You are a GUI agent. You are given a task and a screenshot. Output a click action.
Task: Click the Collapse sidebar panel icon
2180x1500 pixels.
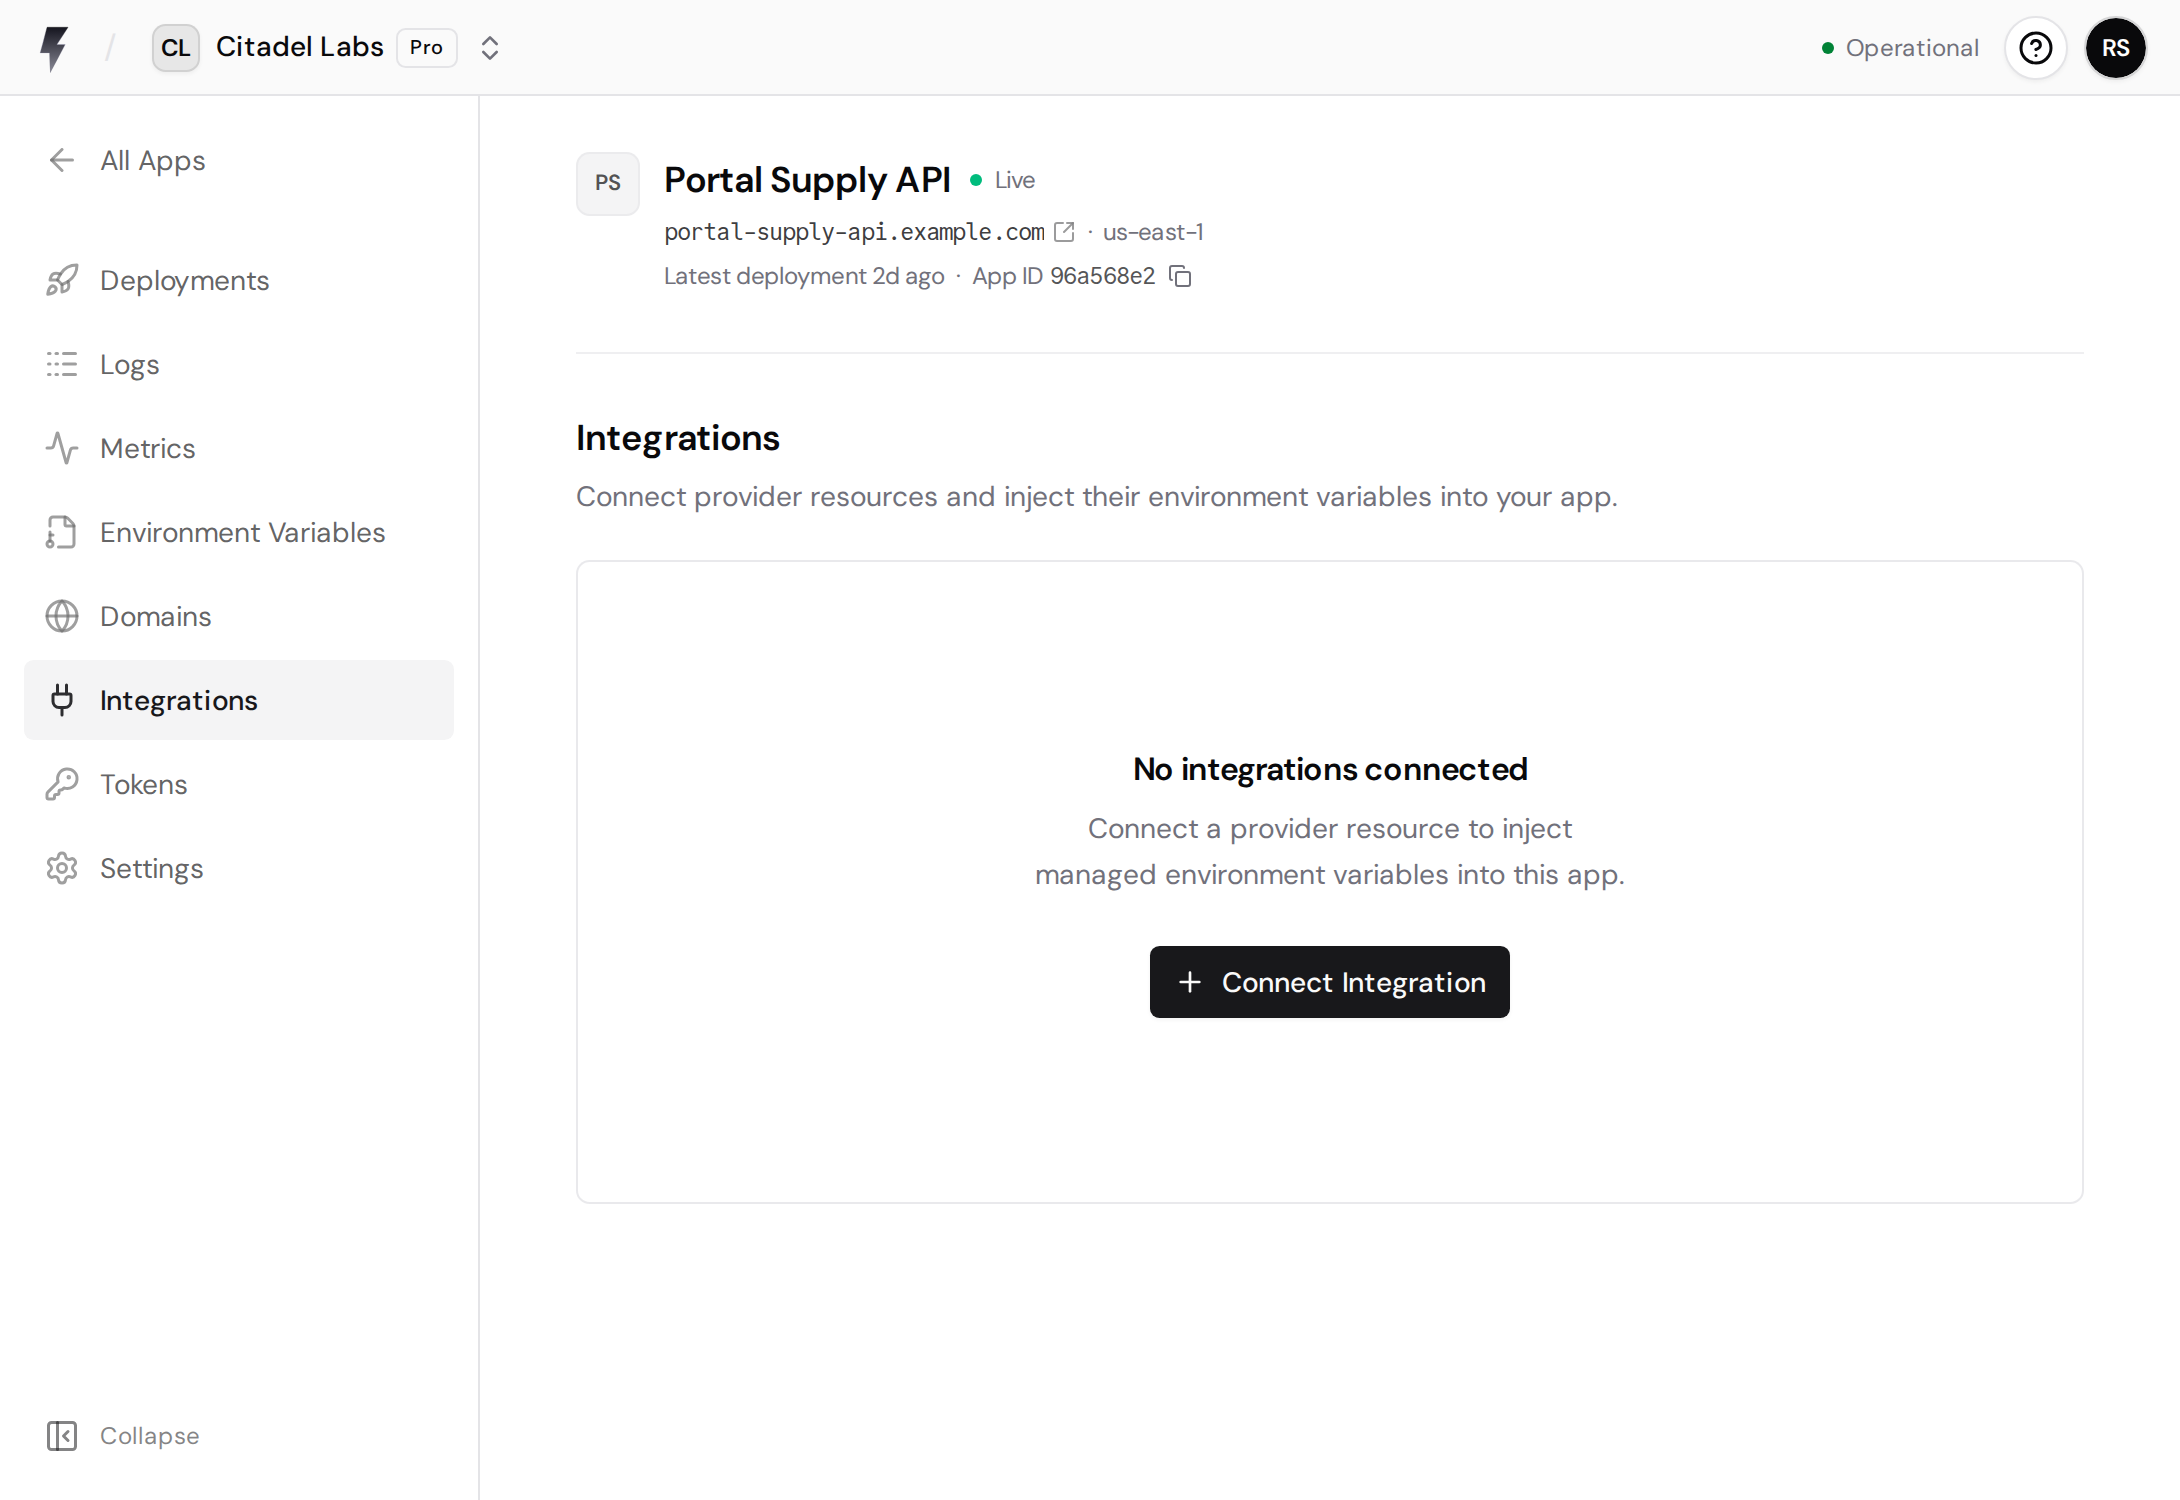point(62,1436)
